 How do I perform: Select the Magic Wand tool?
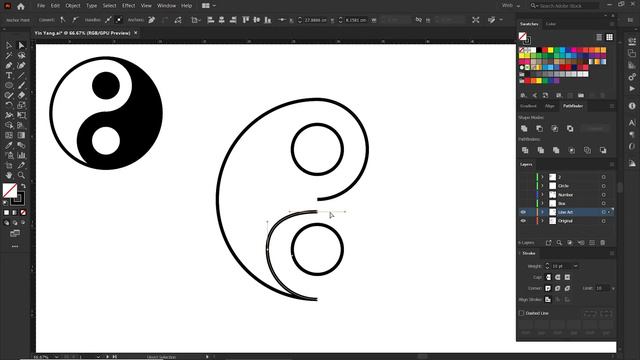9,56
